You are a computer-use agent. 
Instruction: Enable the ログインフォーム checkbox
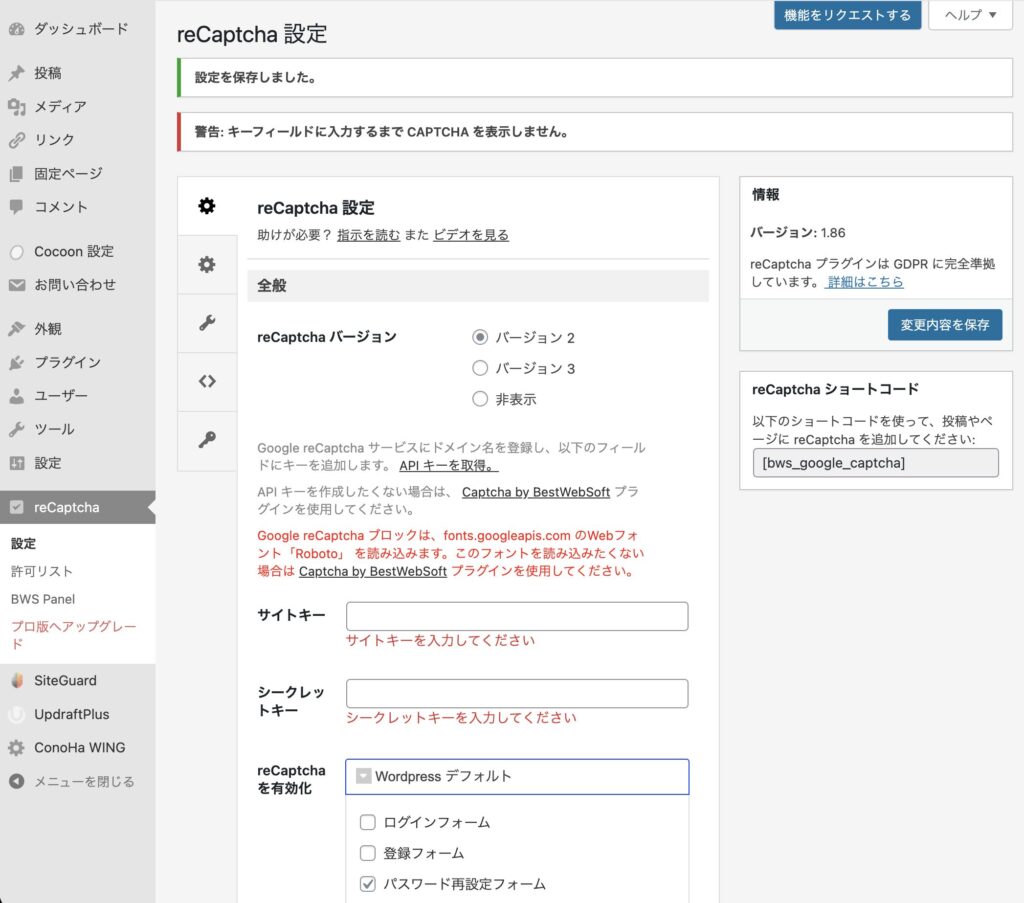[368, 823]
